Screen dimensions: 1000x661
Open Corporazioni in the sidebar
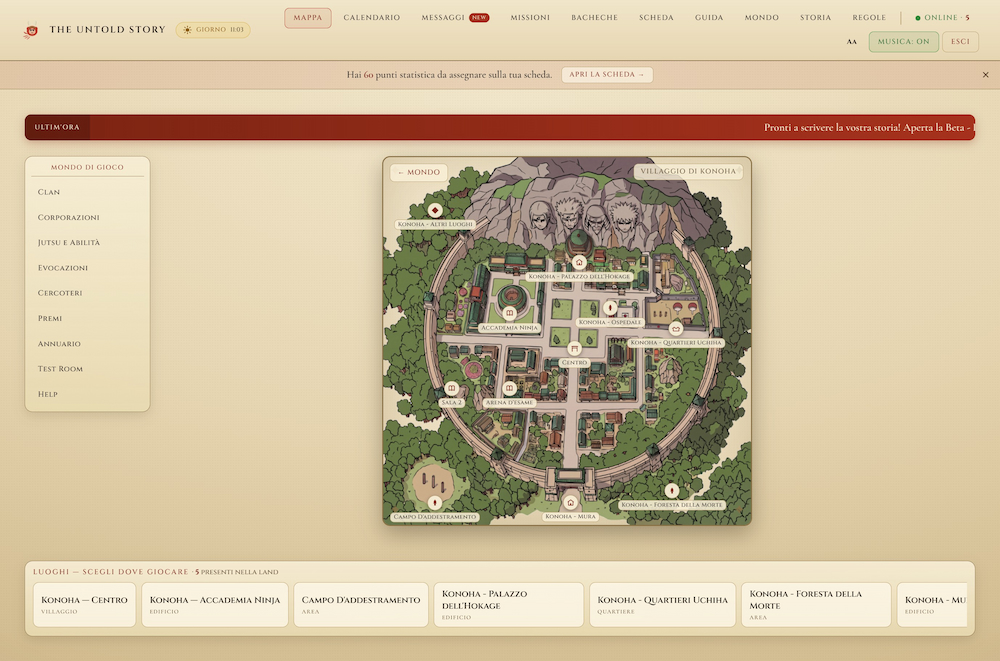tap(87, 218)
